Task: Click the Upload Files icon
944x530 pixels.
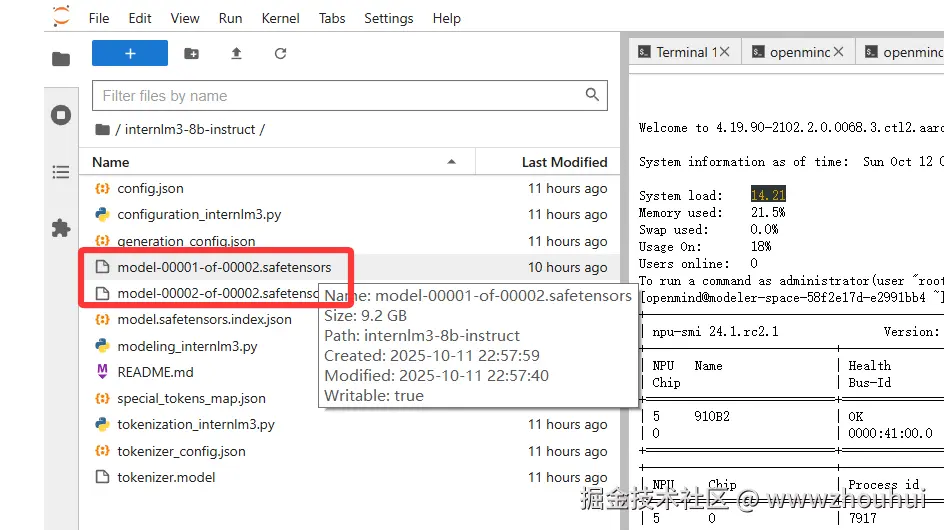Action: (x=236, y=54)
